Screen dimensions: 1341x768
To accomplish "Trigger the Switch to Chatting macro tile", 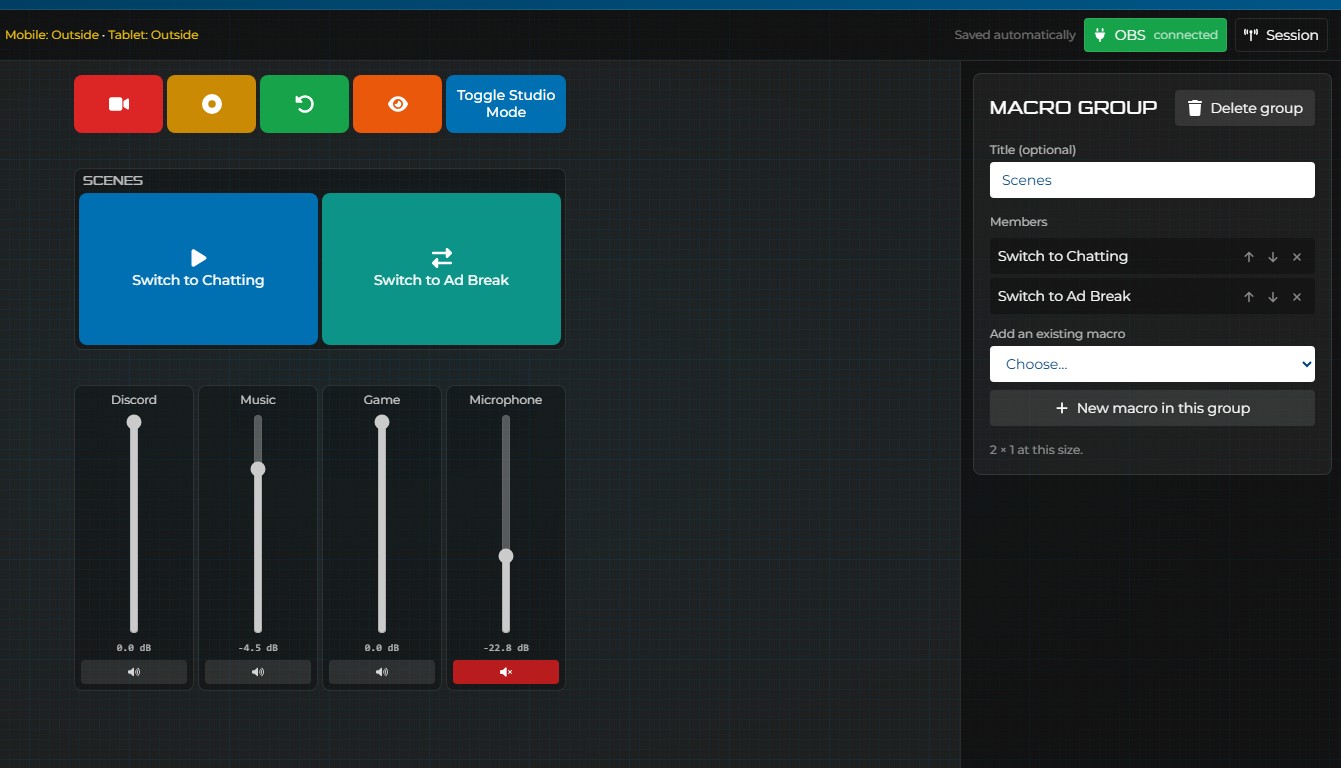I will point(198,269).
